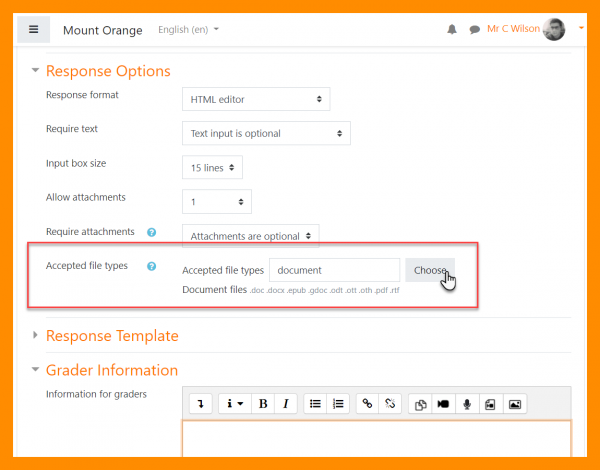This screenshot has width=600, height=470.
Task: Insert an unordered bullet list
Action: pyautogui.click(x=315, y=404)
